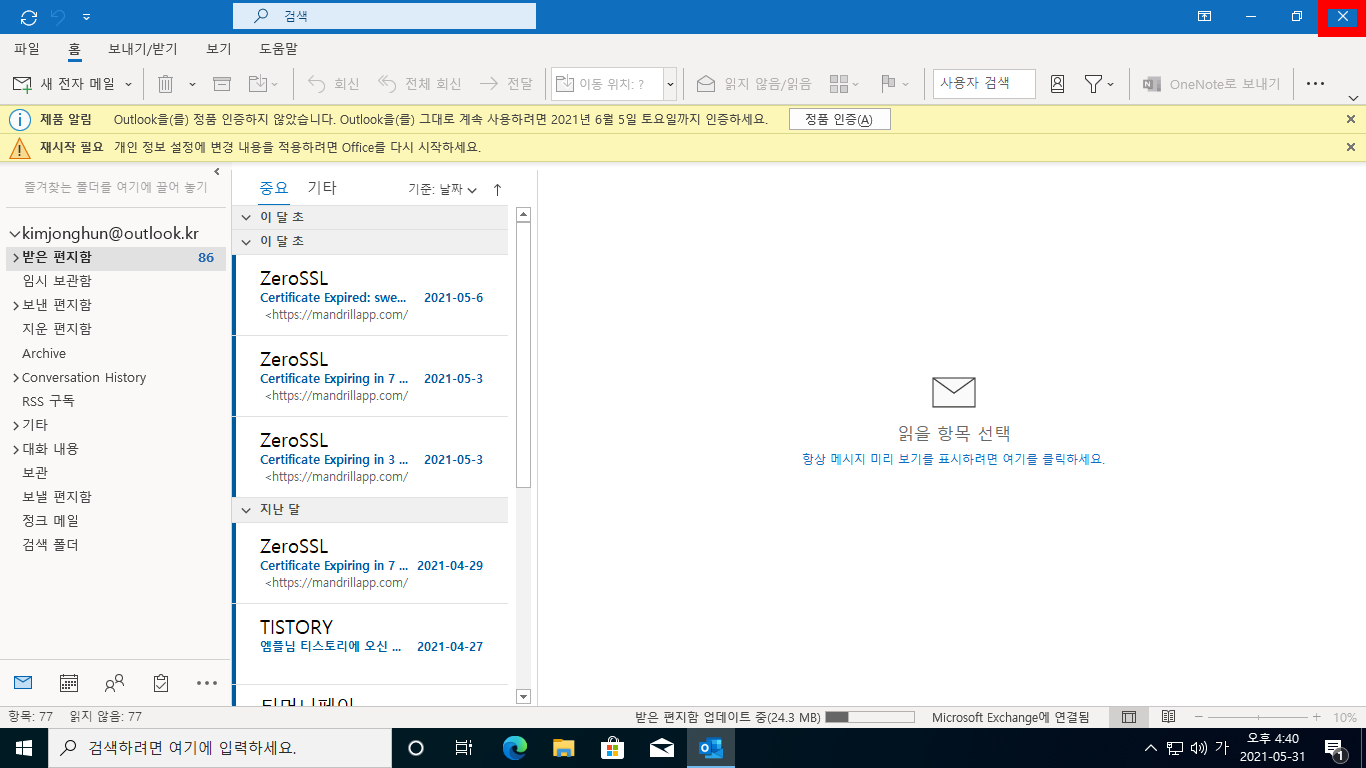Click Send/Receive all folders sync icon

(x=29, y=17)
